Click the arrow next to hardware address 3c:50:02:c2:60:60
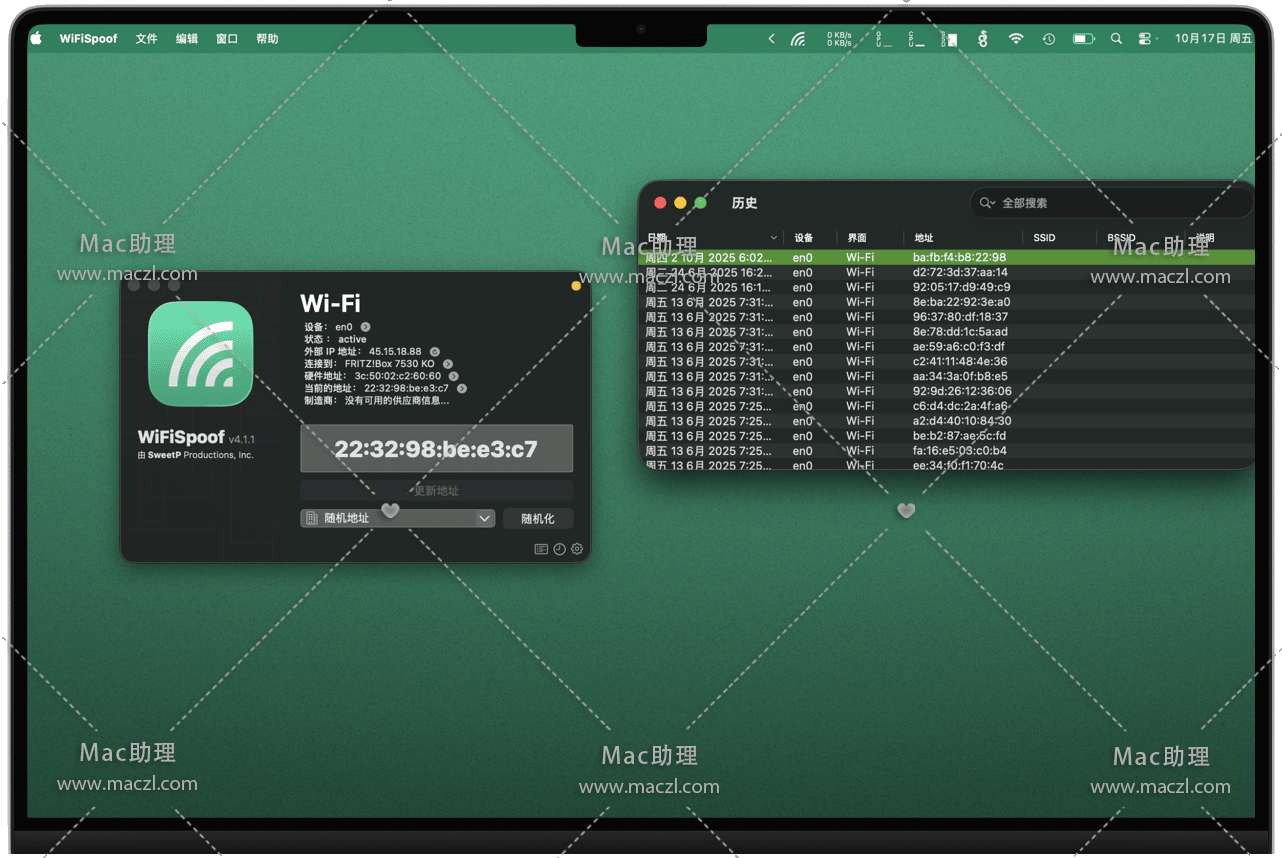 [454, 376]
